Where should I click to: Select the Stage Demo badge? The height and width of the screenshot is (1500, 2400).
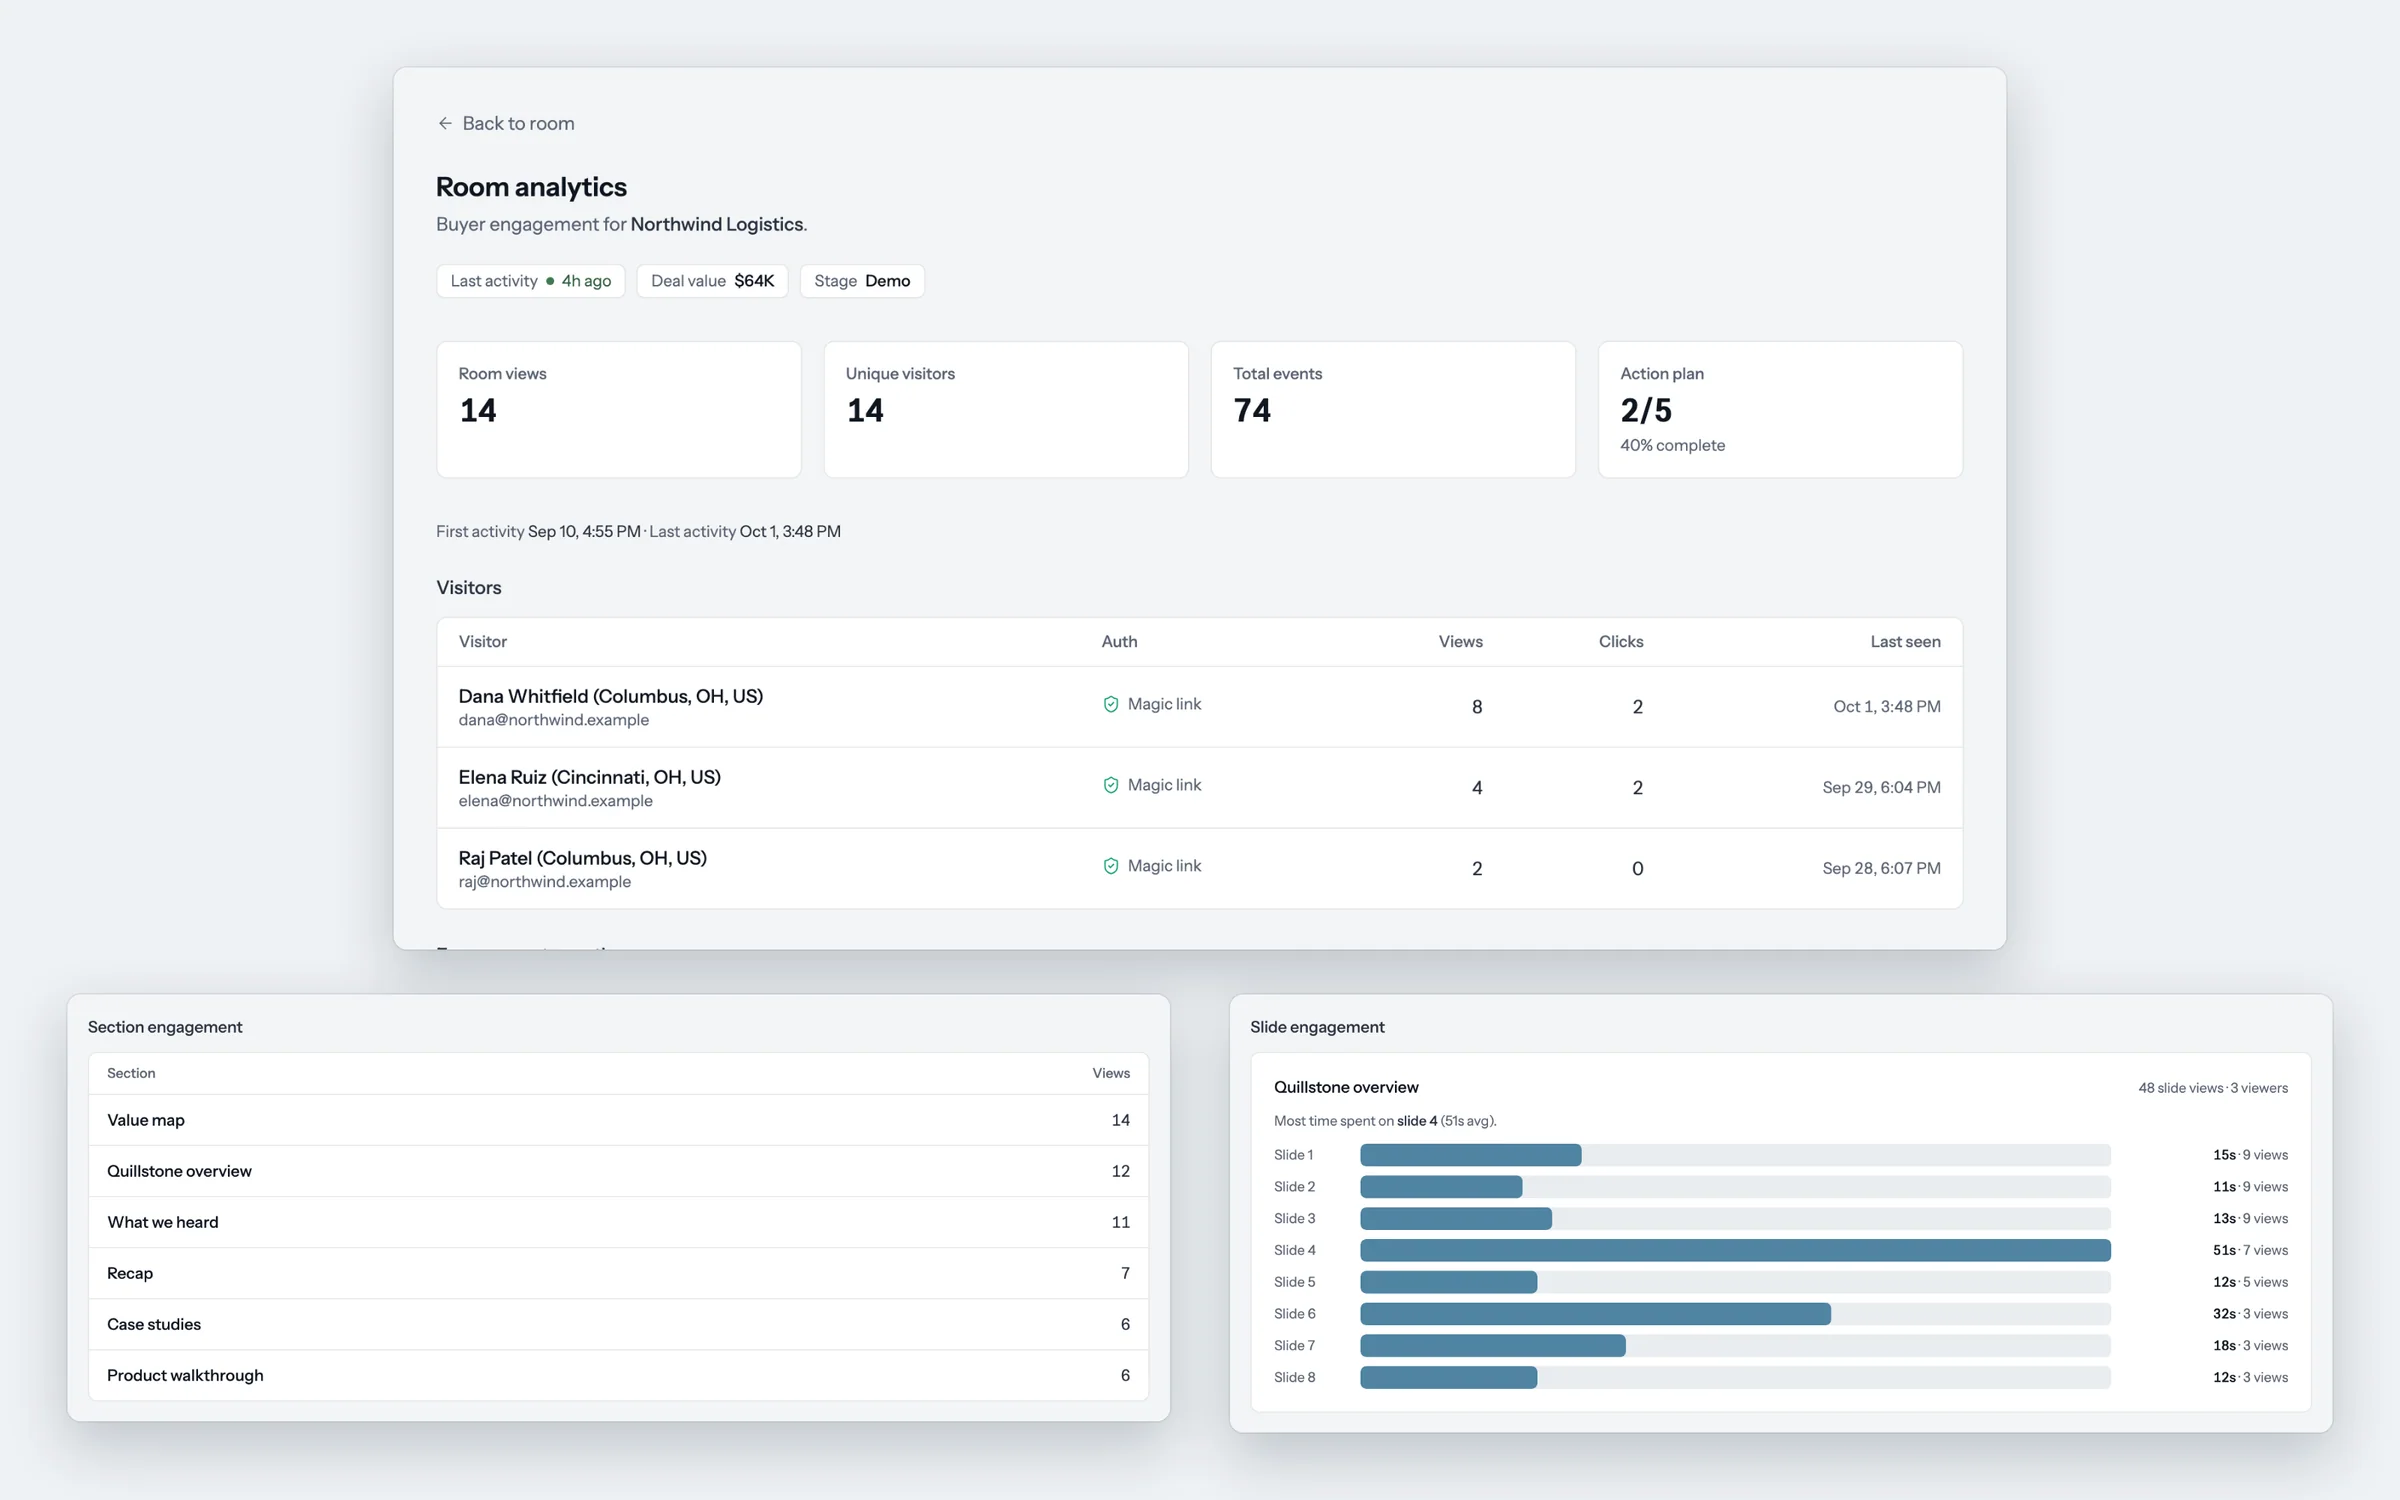coord(862,281)
